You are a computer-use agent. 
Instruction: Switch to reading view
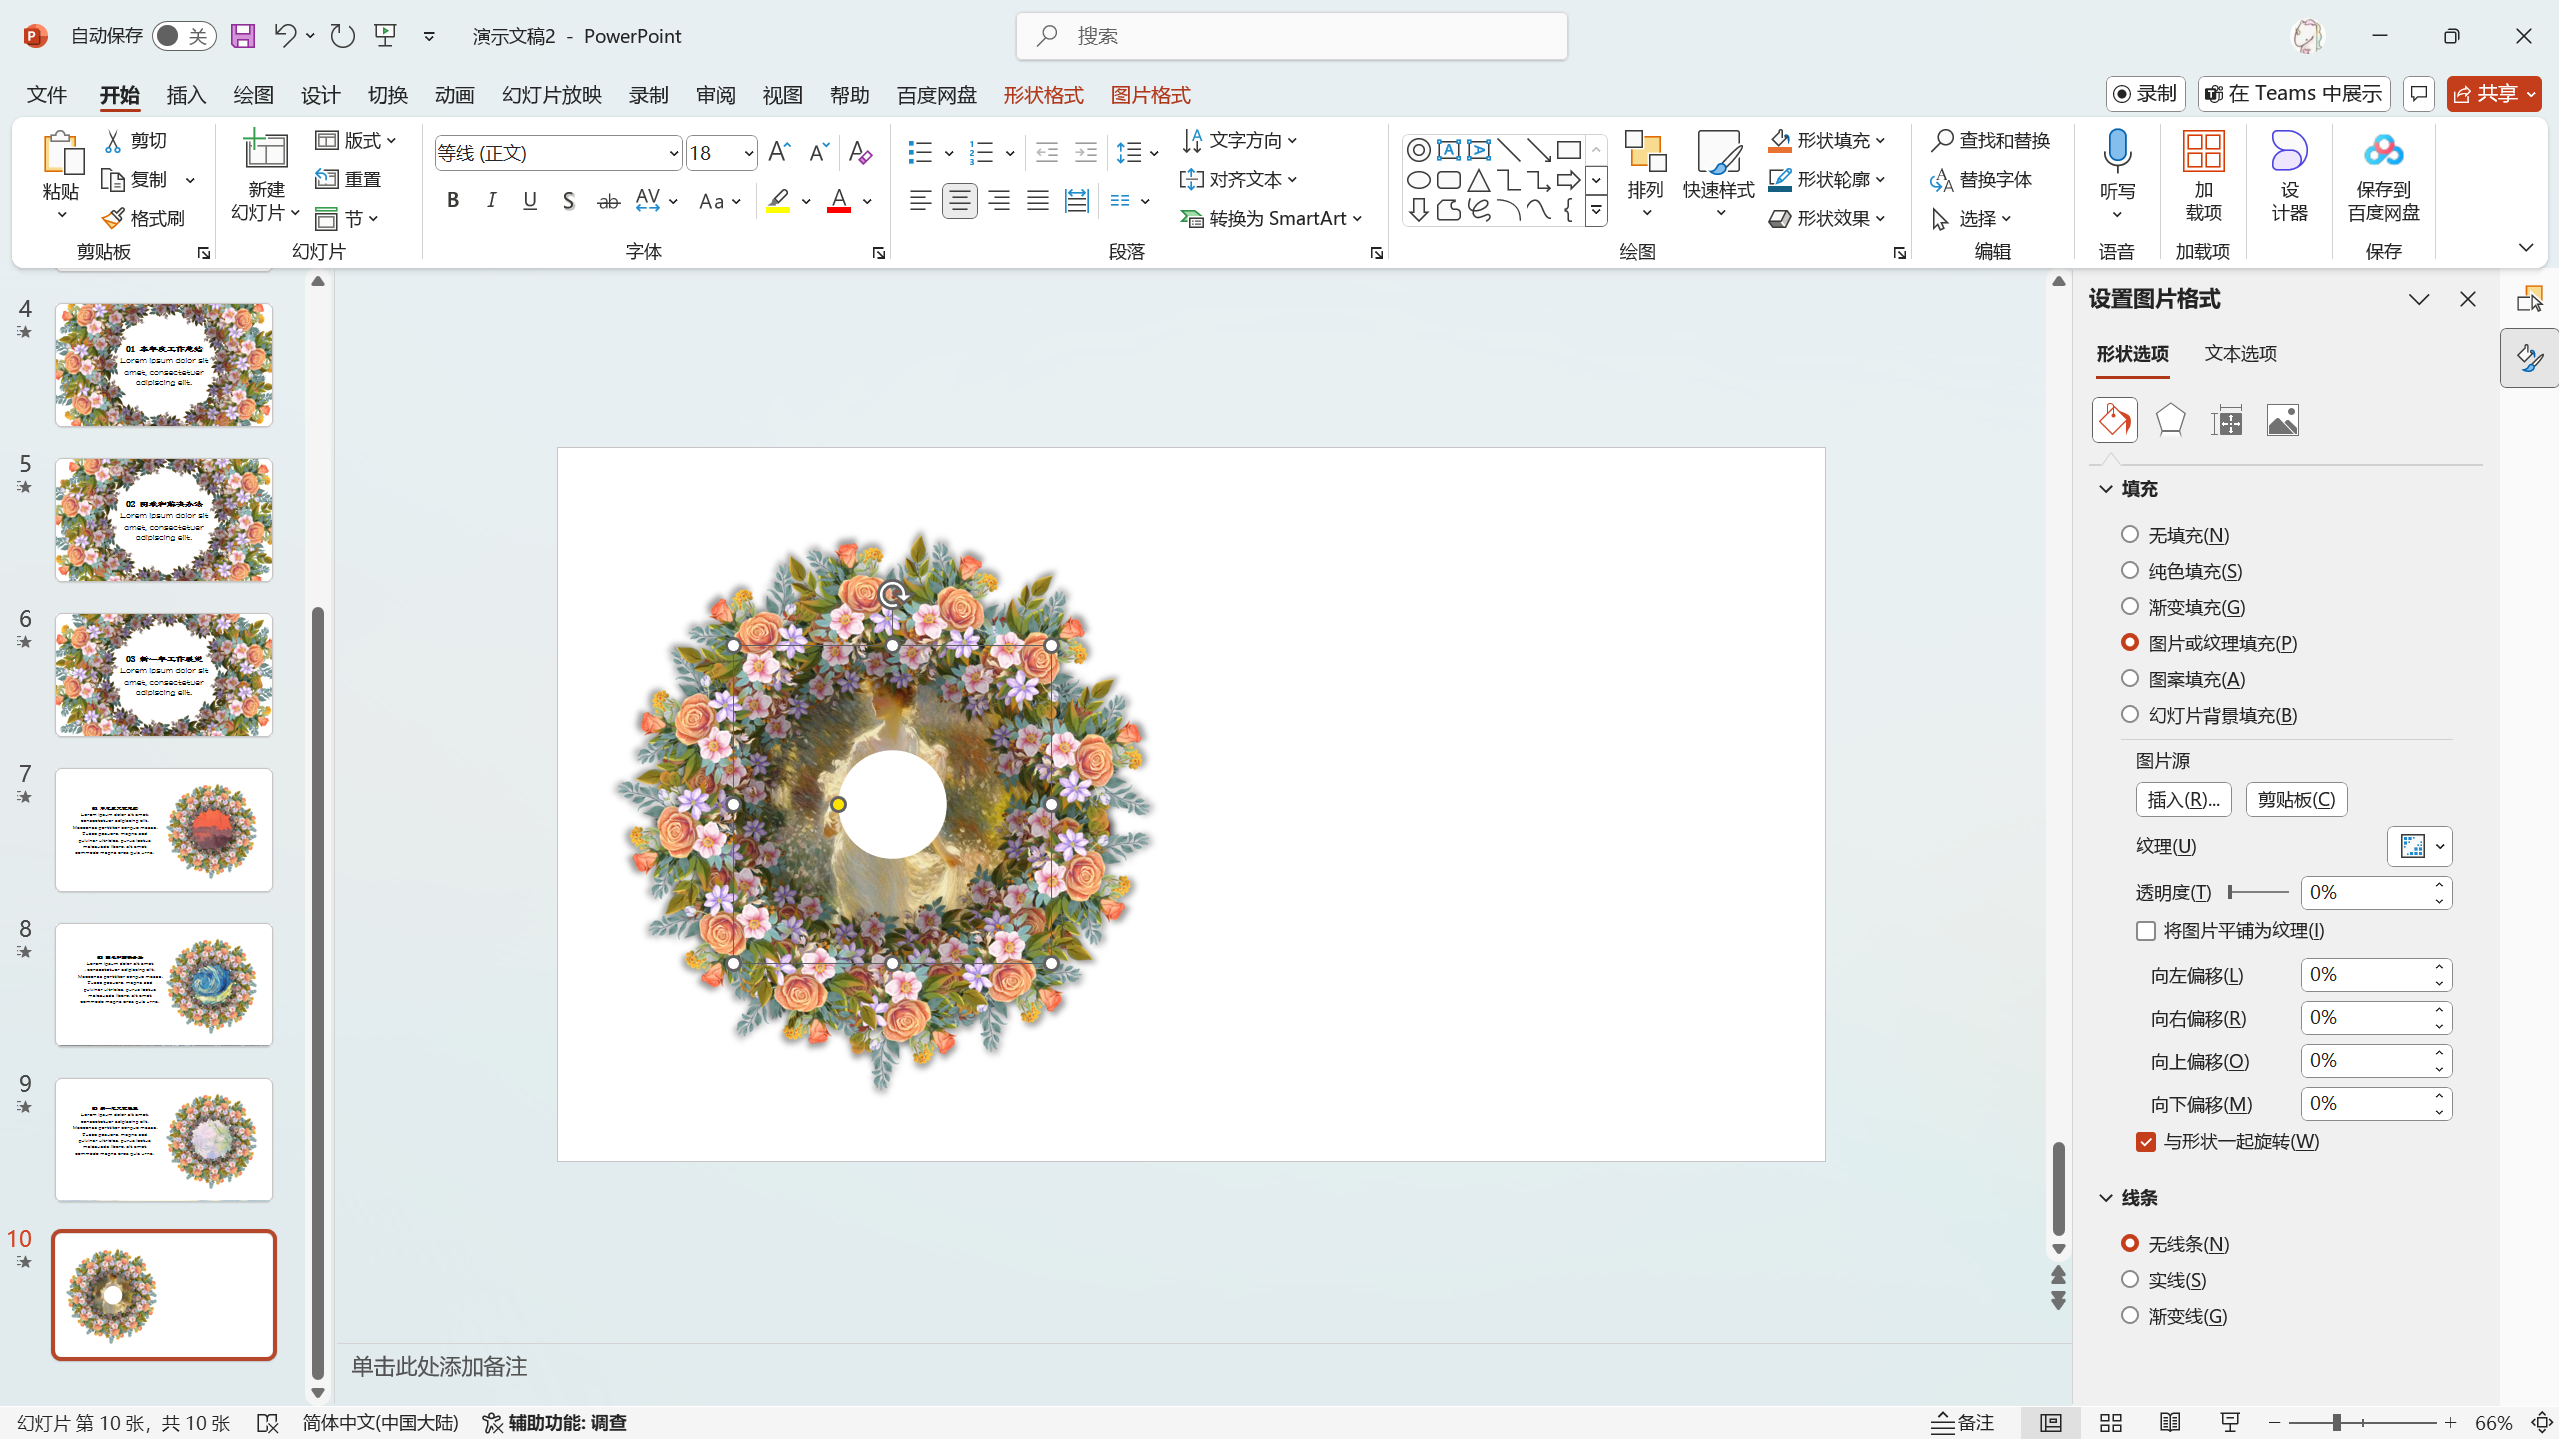click(x=2169, y=1422)
